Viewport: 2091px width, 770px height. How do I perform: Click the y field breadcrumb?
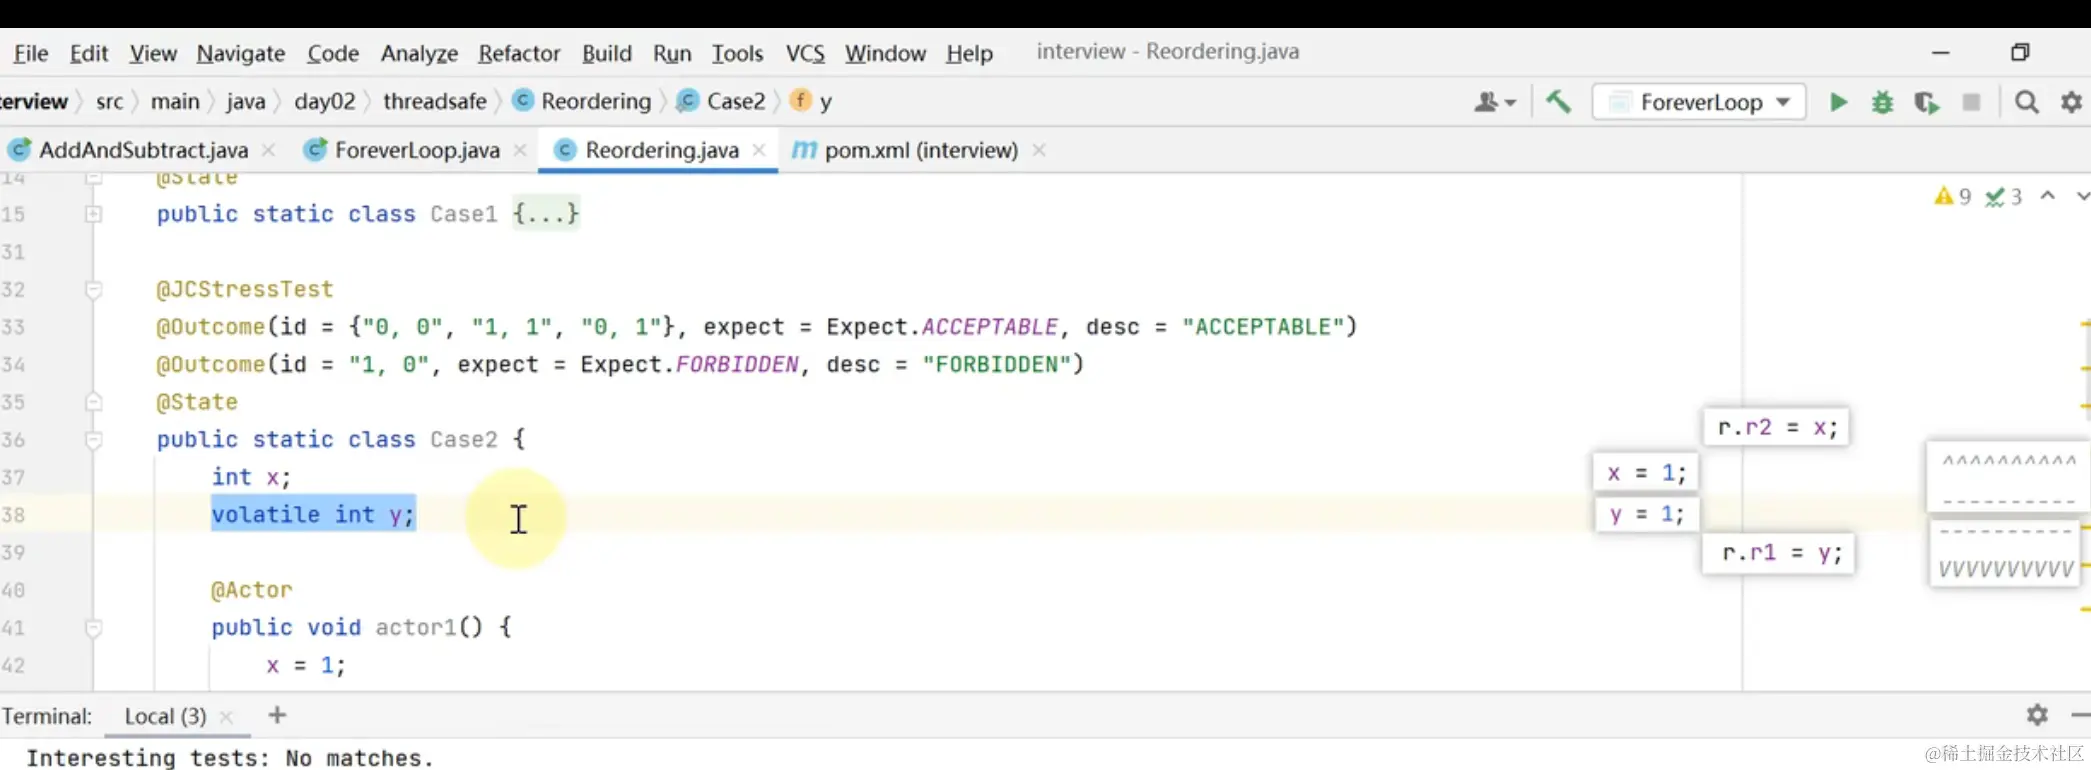811,101
